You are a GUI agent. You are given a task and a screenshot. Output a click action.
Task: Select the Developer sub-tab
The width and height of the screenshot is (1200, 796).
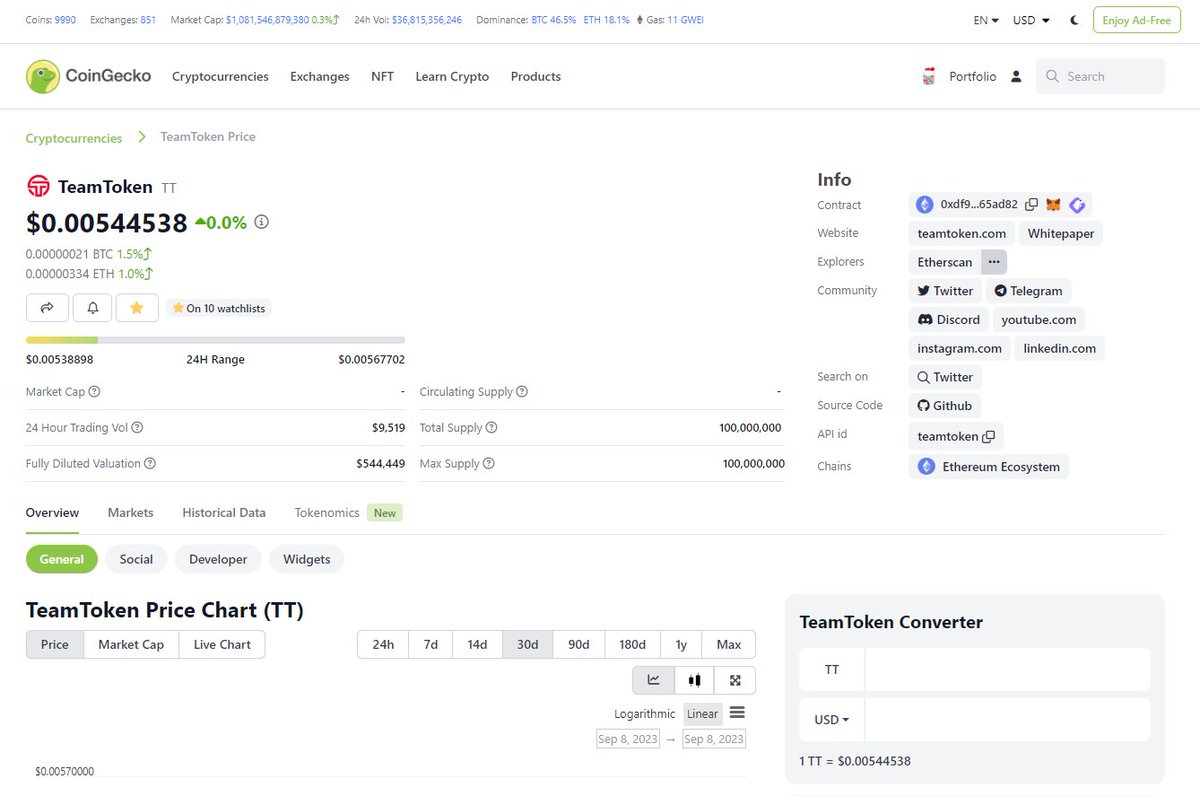[218, 559]
